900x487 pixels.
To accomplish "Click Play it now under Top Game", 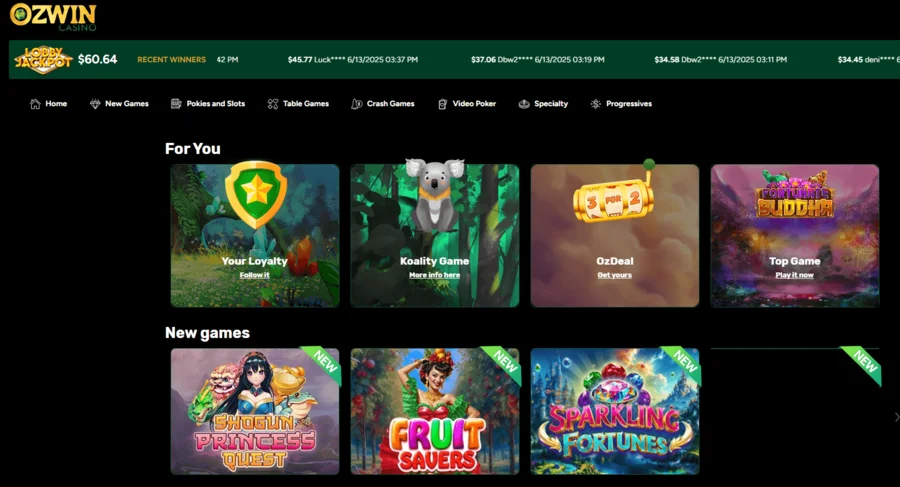I will coord(794,275).
